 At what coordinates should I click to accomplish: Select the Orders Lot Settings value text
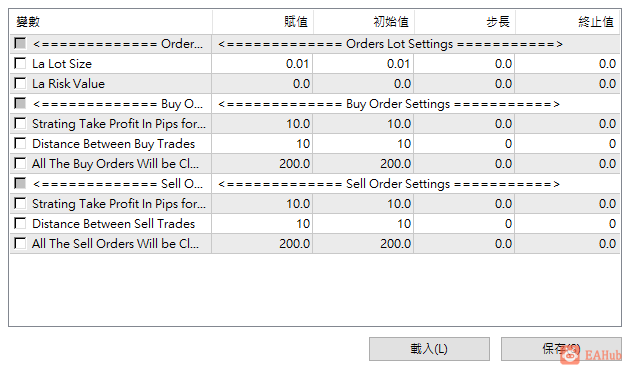tap(390, 44)
